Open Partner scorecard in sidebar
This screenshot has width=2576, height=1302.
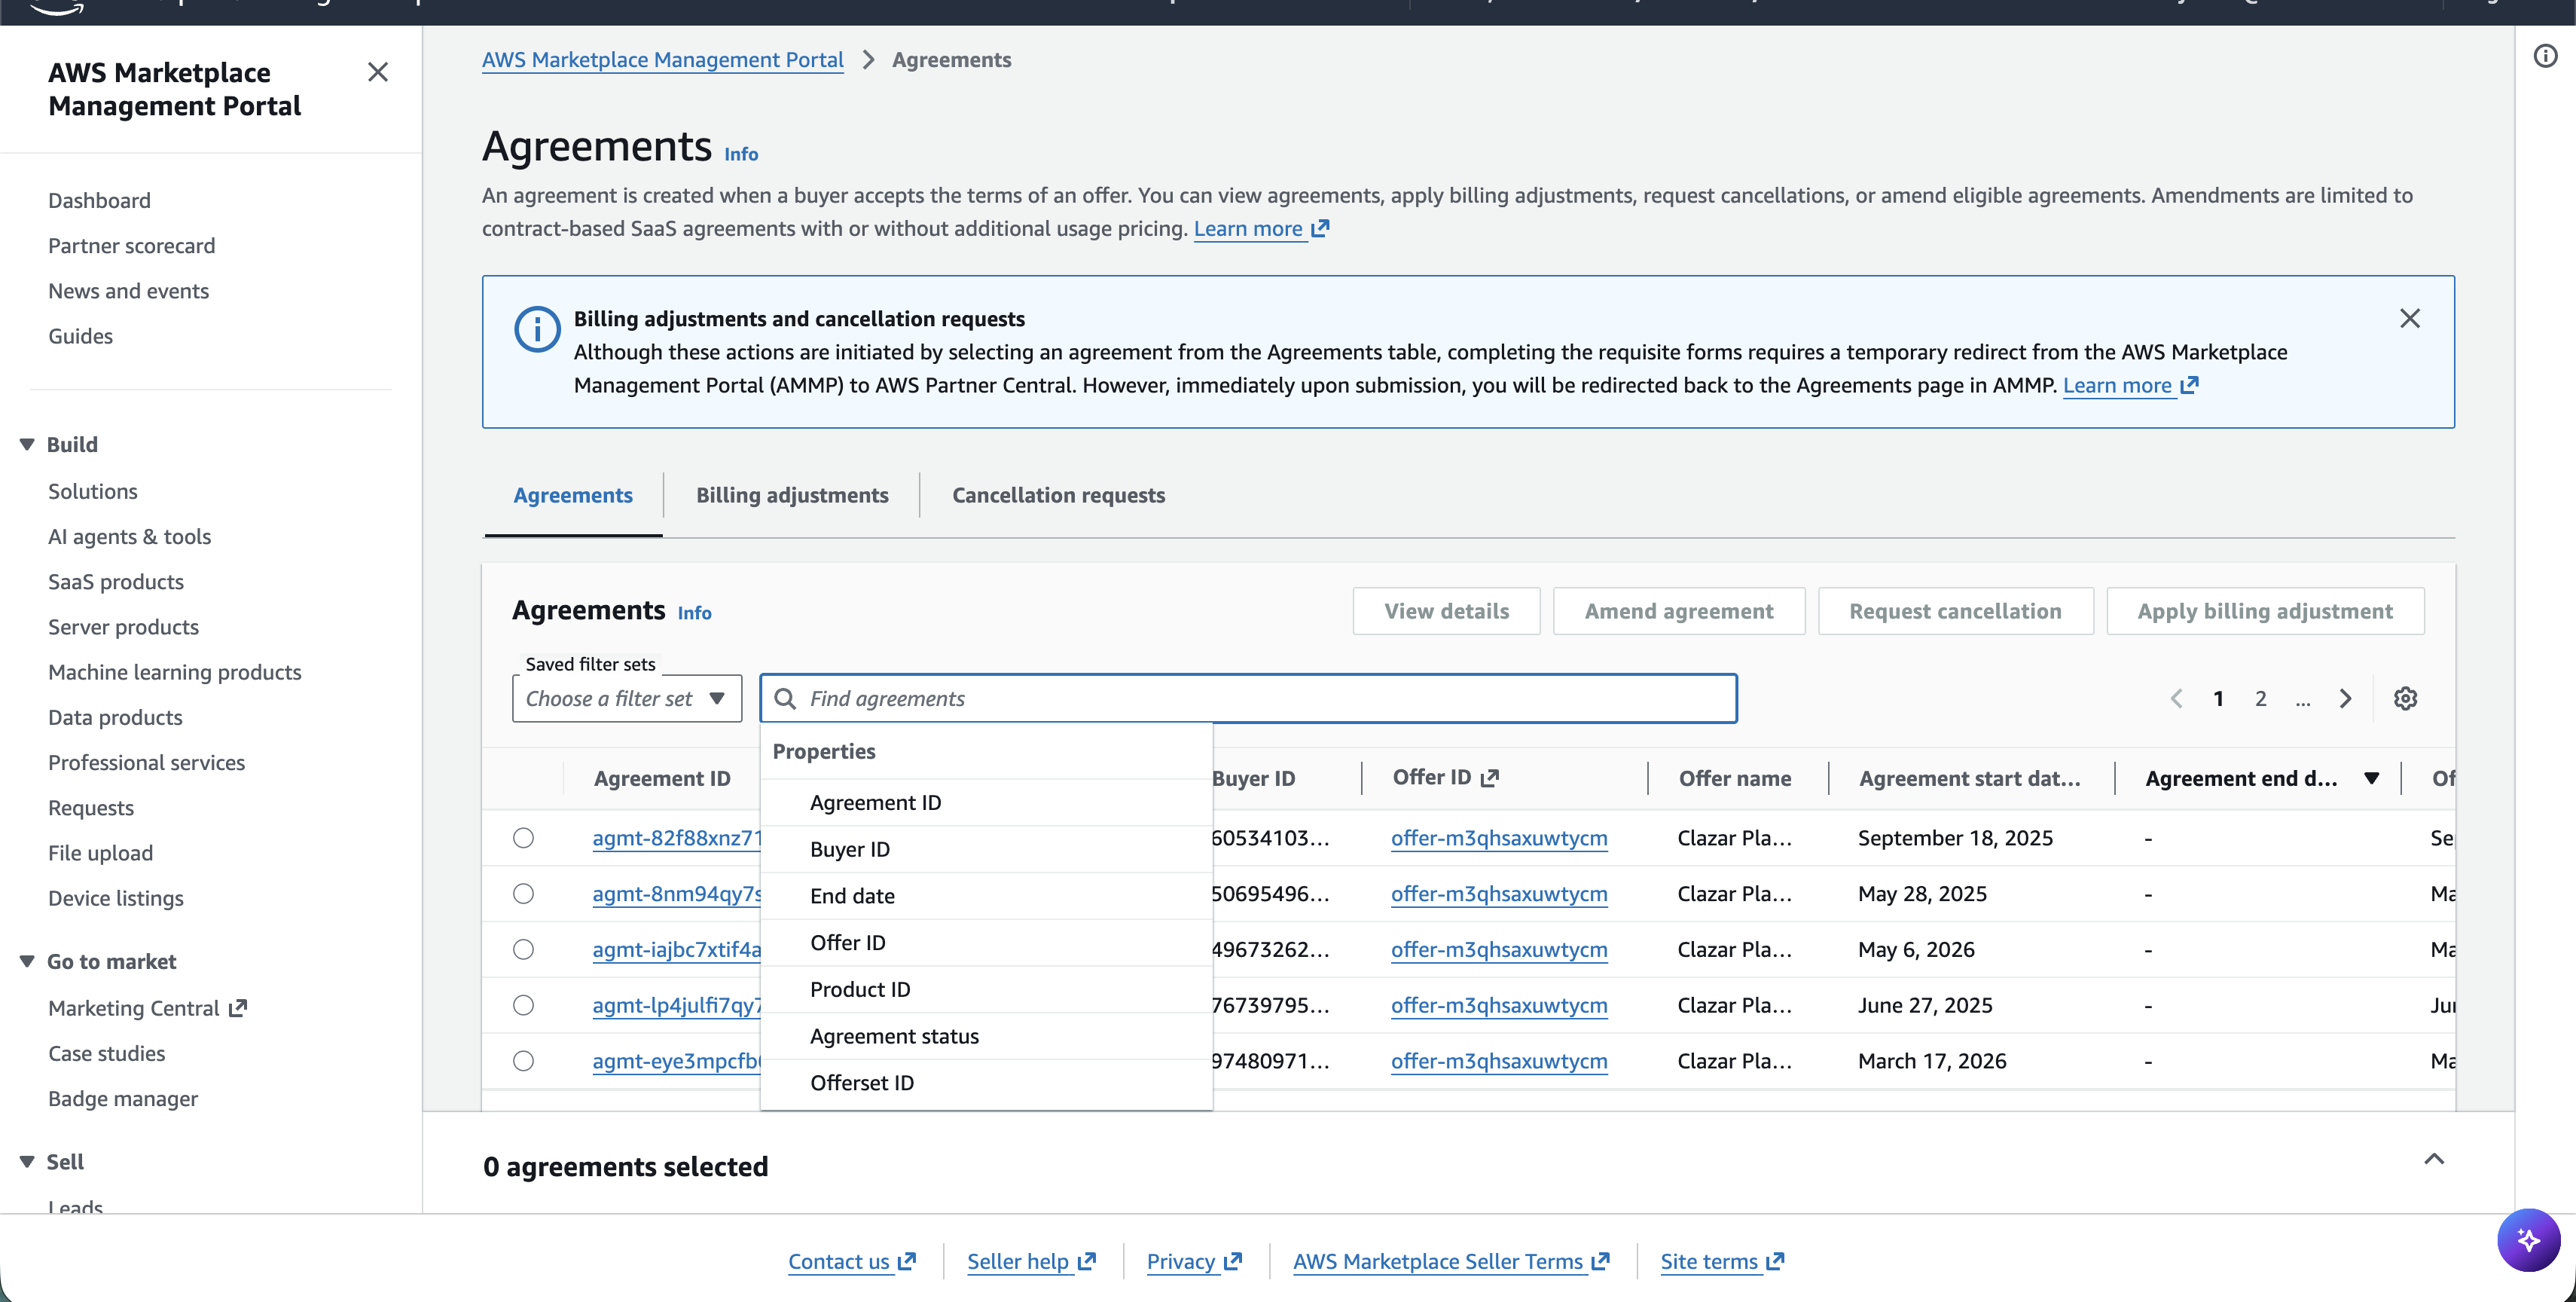131,246
